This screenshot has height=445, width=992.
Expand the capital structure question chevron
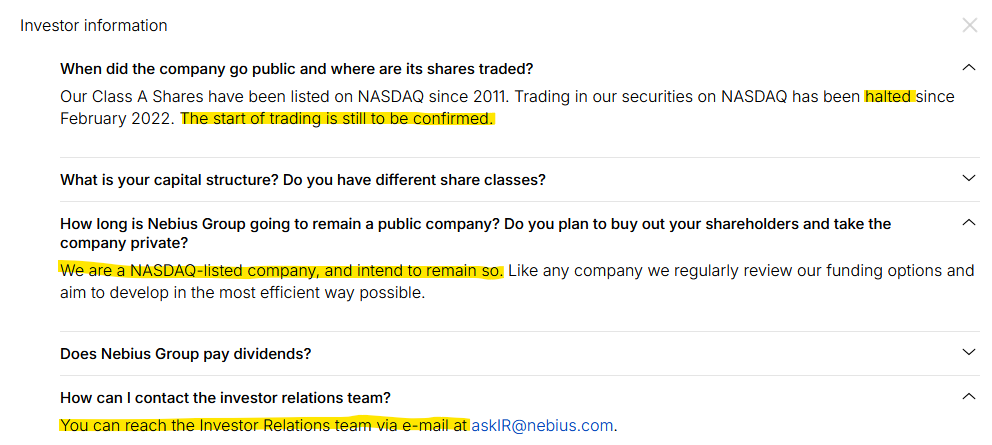pos(967,179)
